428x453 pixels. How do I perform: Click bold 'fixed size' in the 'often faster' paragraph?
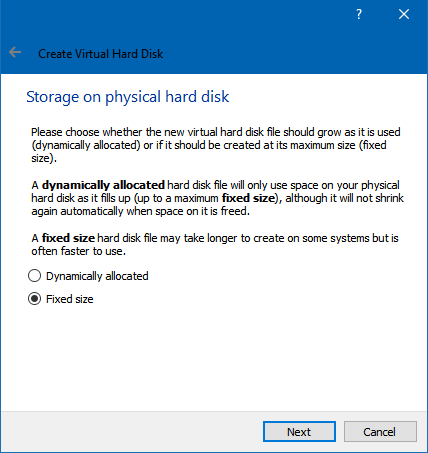(x=68, y=238)
